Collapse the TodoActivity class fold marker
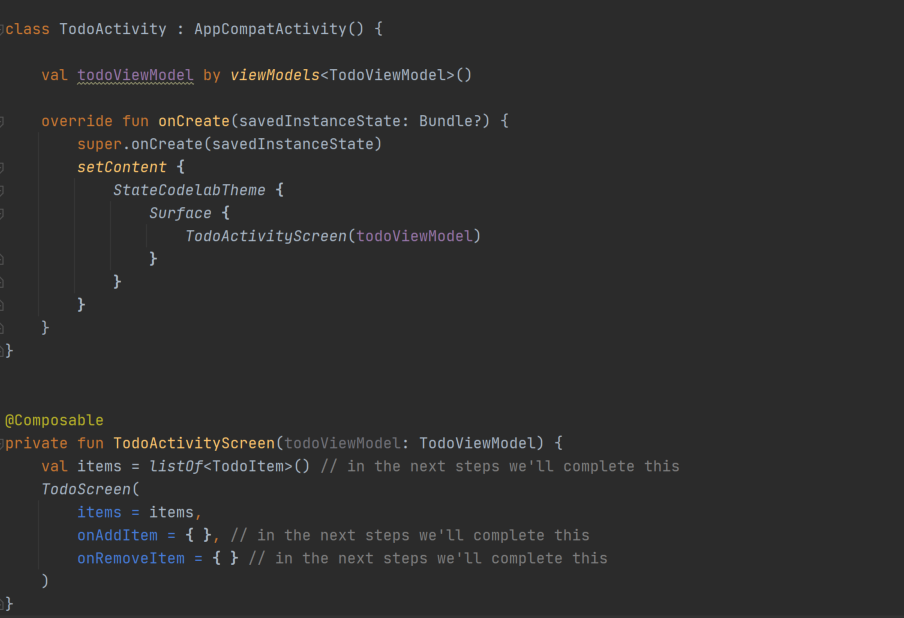904x618 pixels. (x=2, y=29)
